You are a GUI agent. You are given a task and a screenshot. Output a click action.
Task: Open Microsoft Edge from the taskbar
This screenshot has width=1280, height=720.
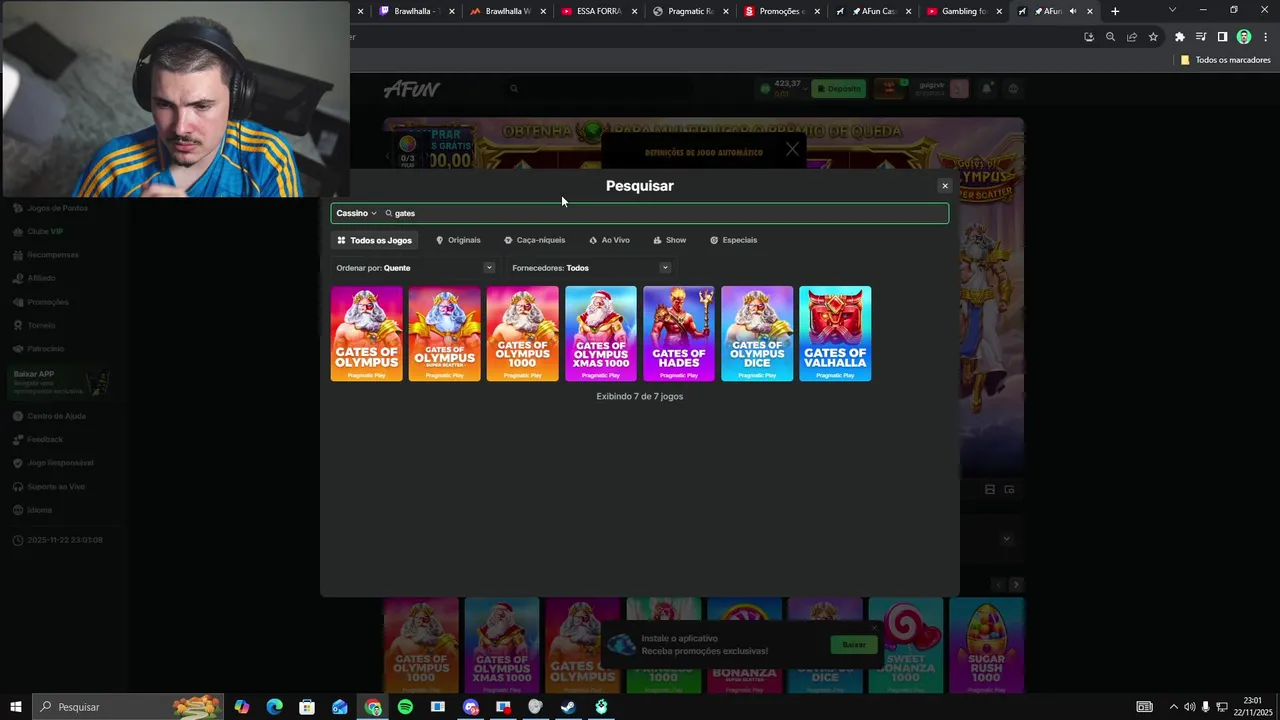274,707
